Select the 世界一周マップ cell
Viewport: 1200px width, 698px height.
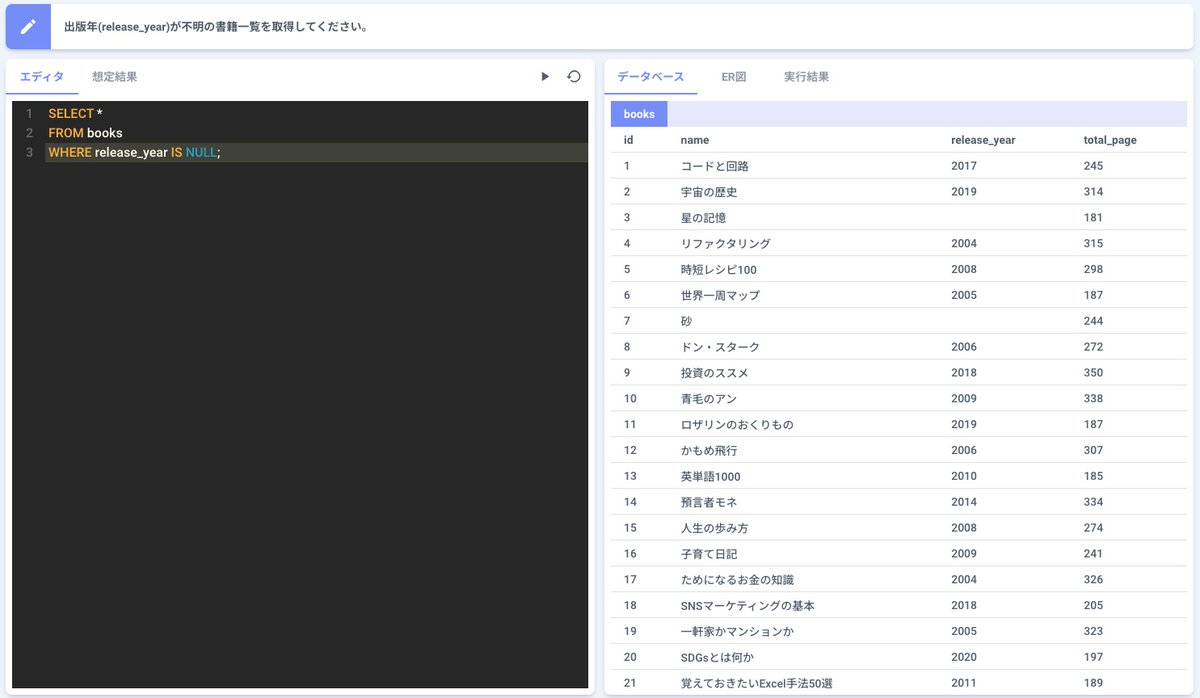coord(720,296)
